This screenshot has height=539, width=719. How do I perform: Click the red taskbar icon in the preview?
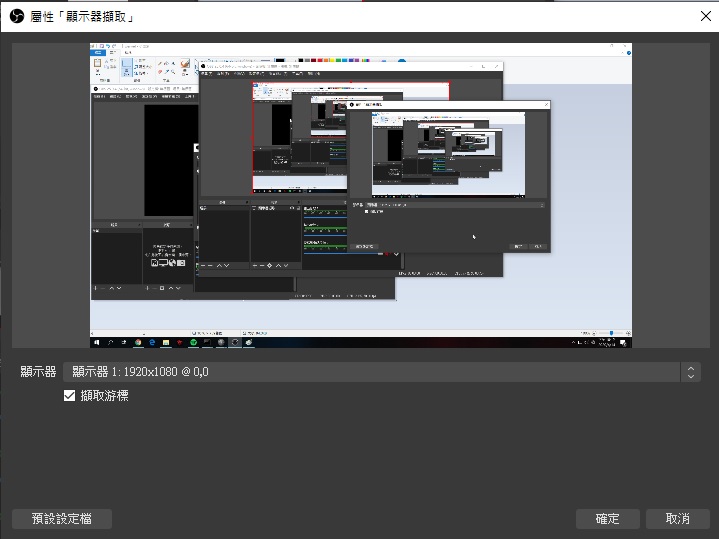(x=180, y=342)
